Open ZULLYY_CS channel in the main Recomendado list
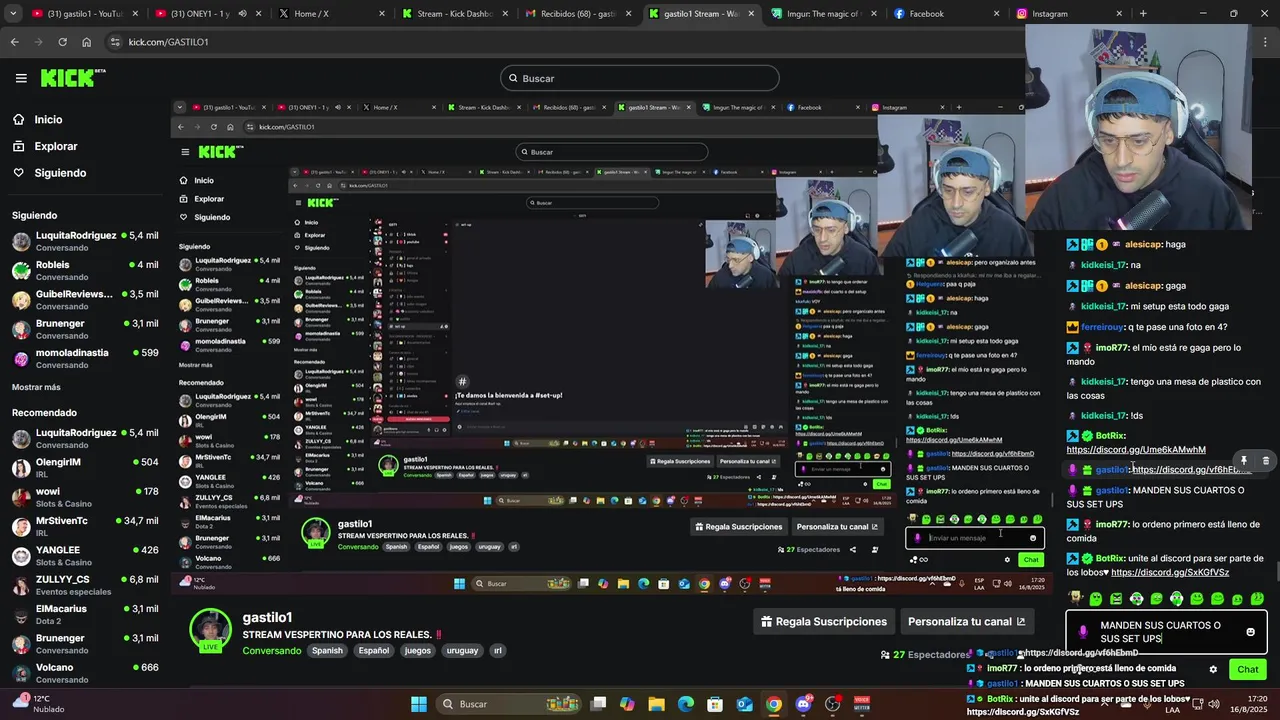Screen dimensions: 1280x720 85,585
